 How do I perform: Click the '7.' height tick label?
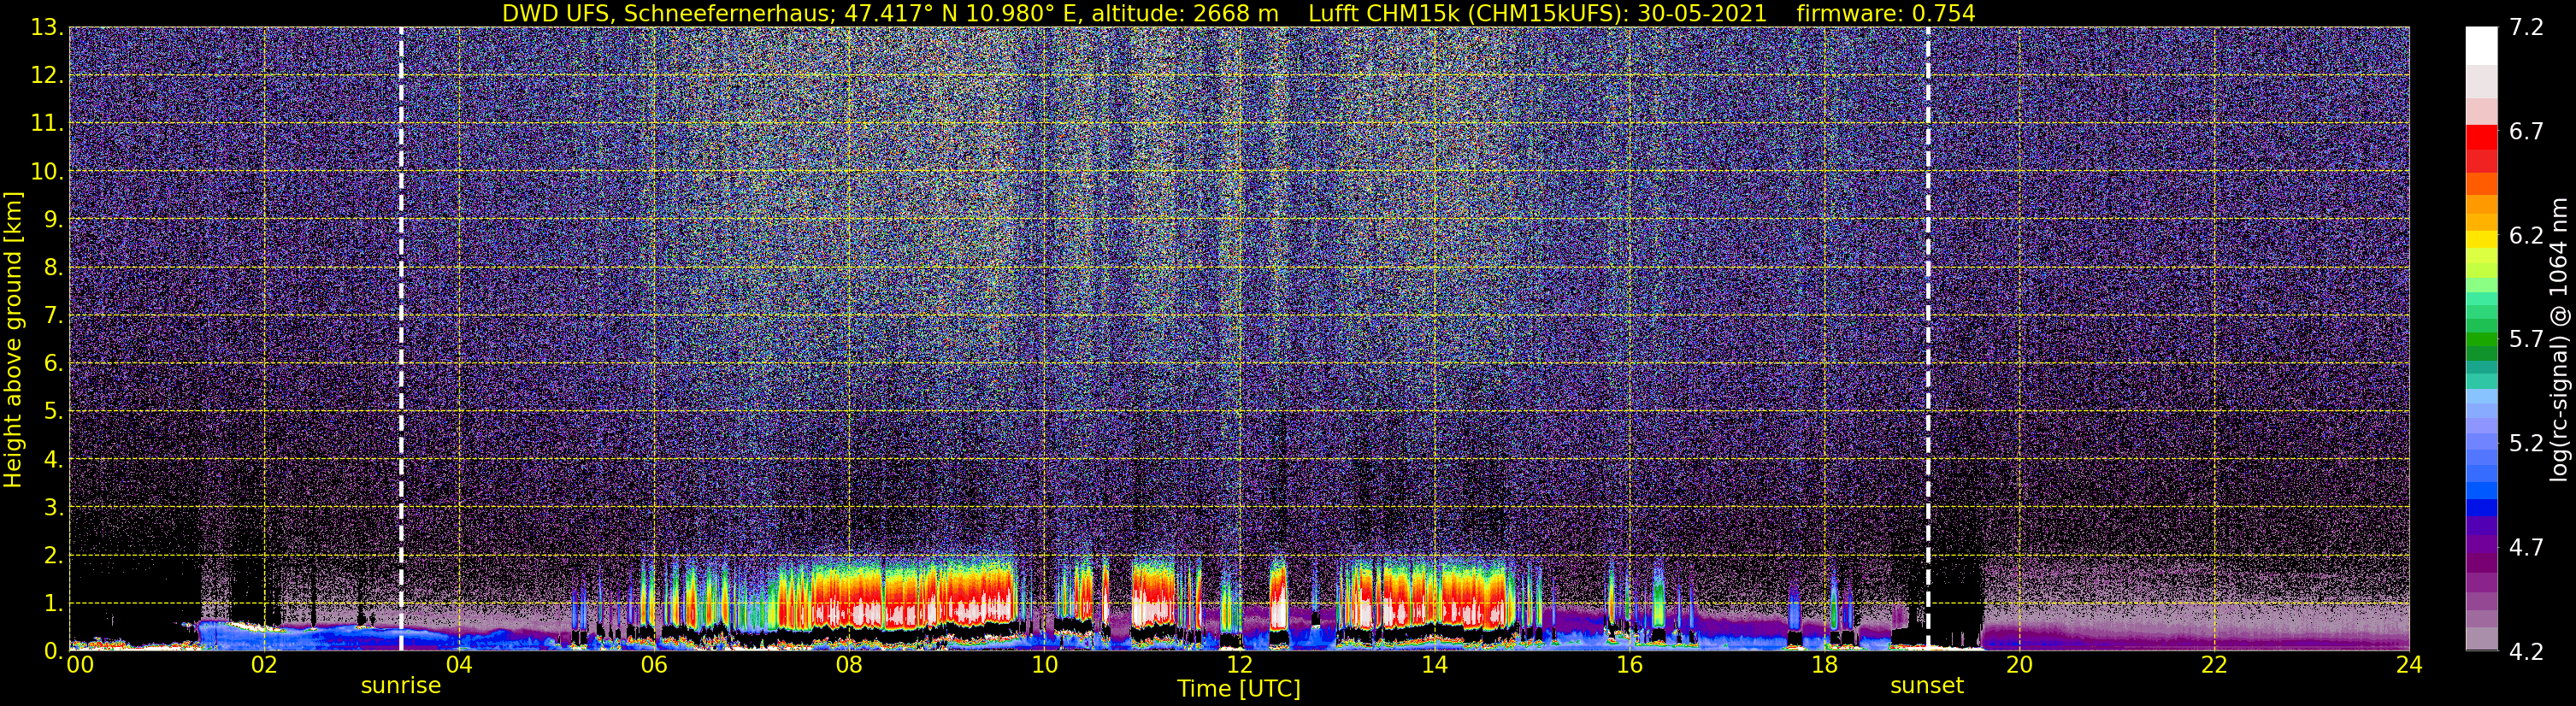click(53, 315)
